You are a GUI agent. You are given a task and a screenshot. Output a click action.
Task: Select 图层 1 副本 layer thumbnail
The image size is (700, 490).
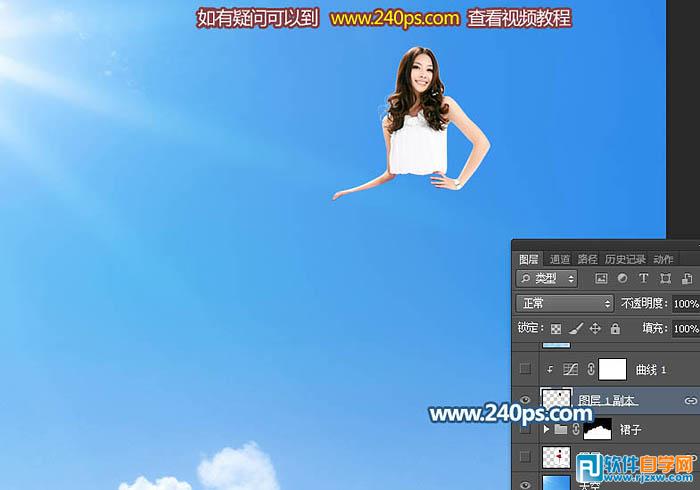pos(556,399)
